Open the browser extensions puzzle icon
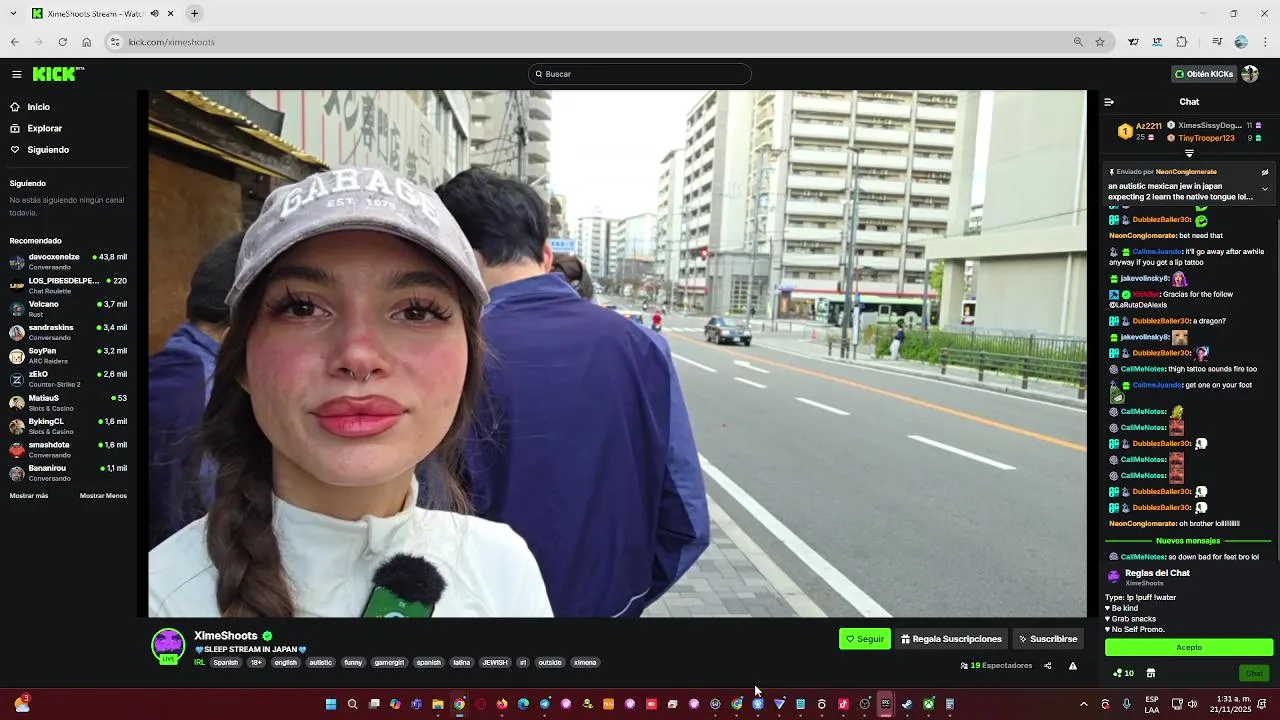This screenshot has height=720, width=1280. pyautogui.click(x=1182, y=42)
